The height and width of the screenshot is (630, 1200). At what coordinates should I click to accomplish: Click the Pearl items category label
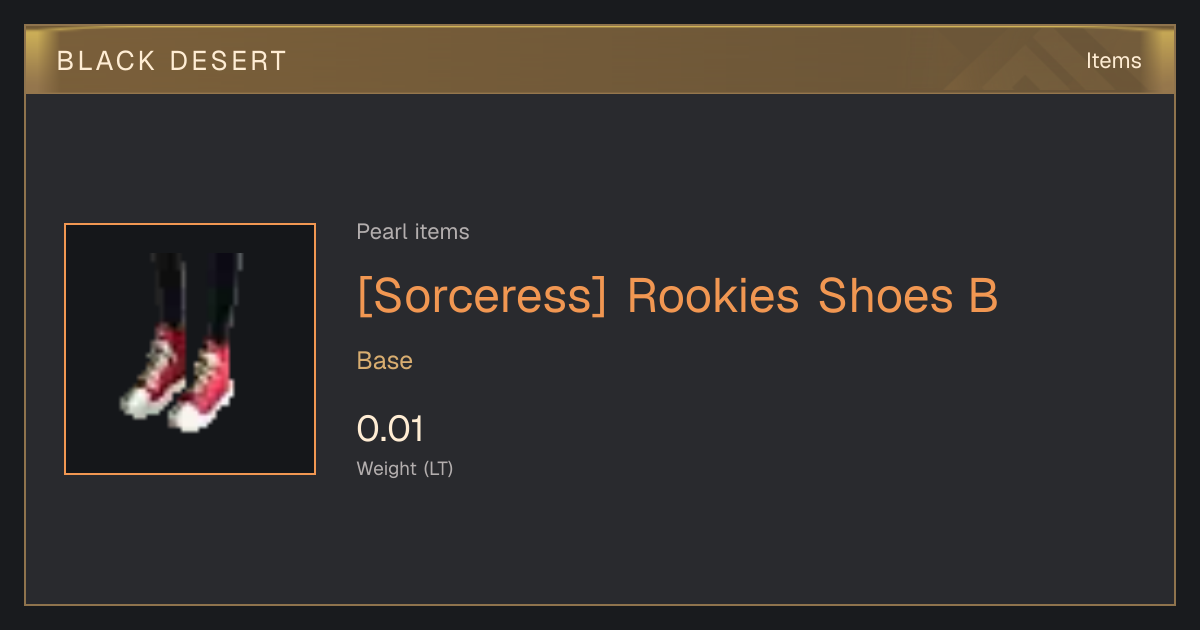413,232
